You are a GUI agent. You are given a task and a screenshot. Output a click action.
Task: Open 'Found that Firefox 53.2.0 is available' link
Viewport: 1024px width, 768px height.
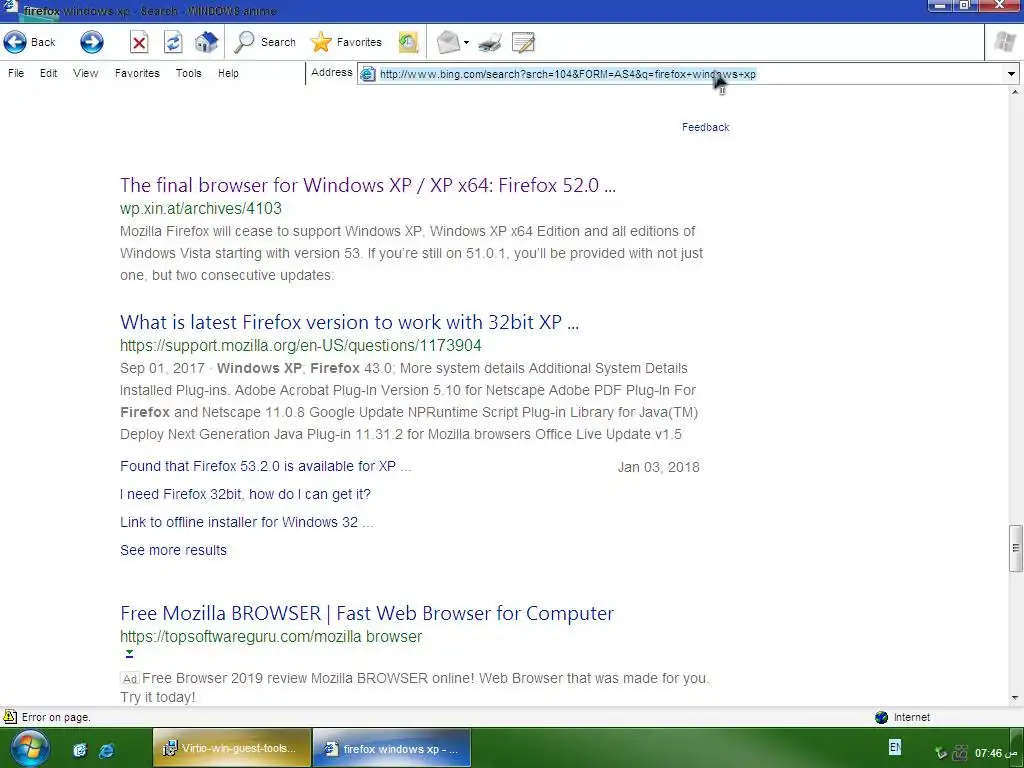[265, 466]
